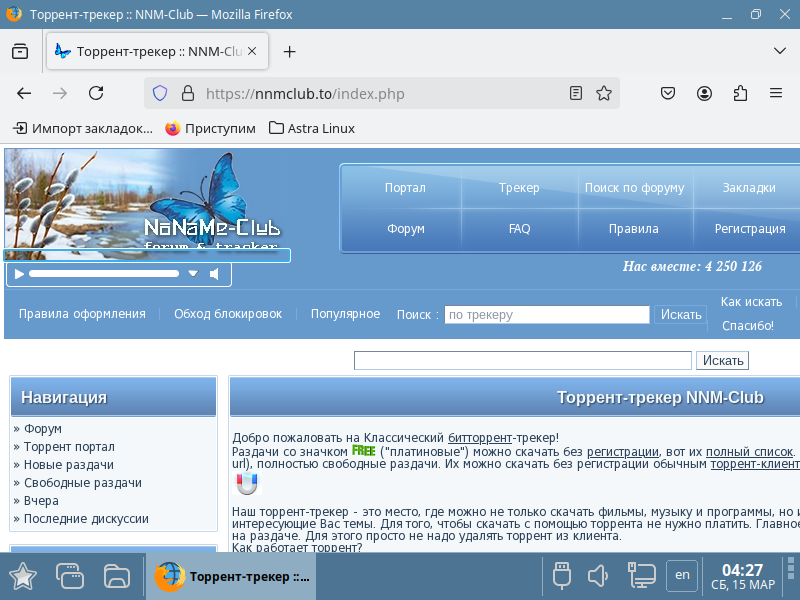
Task: Open the network connection tray icon
Action: pos(641,576)
